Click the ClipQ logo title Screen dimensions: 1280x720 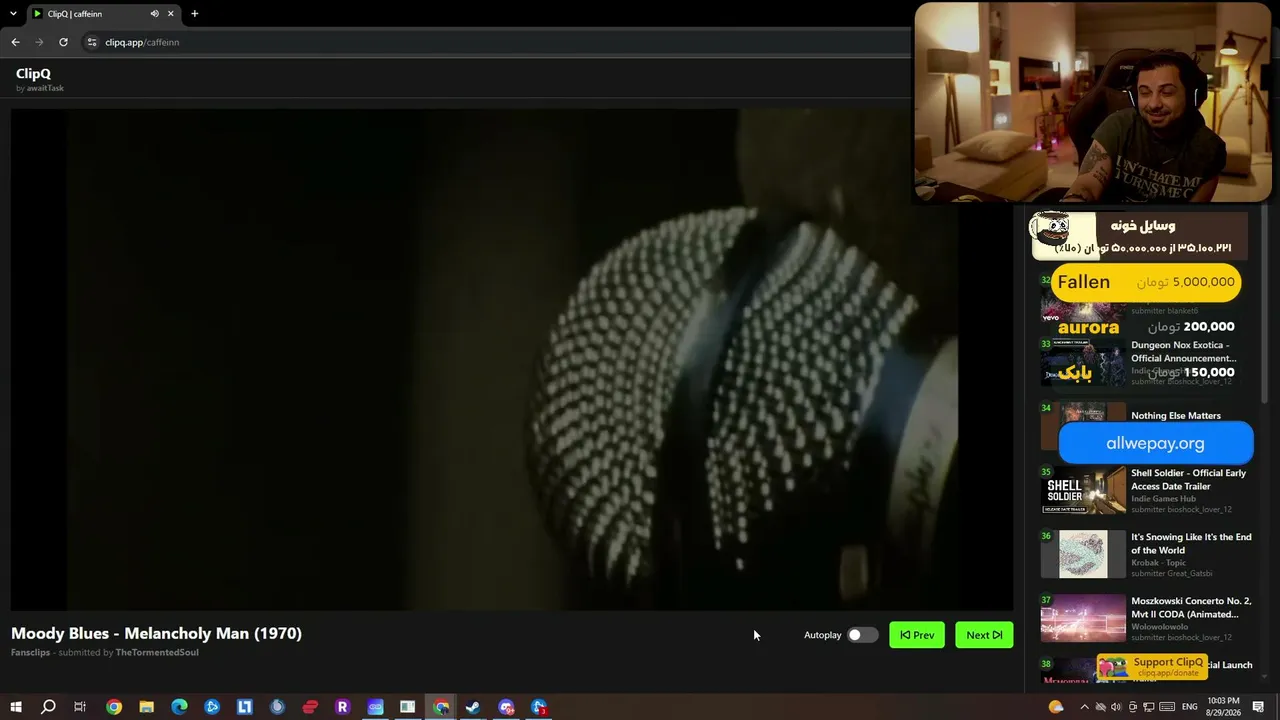tap(33, 73)
